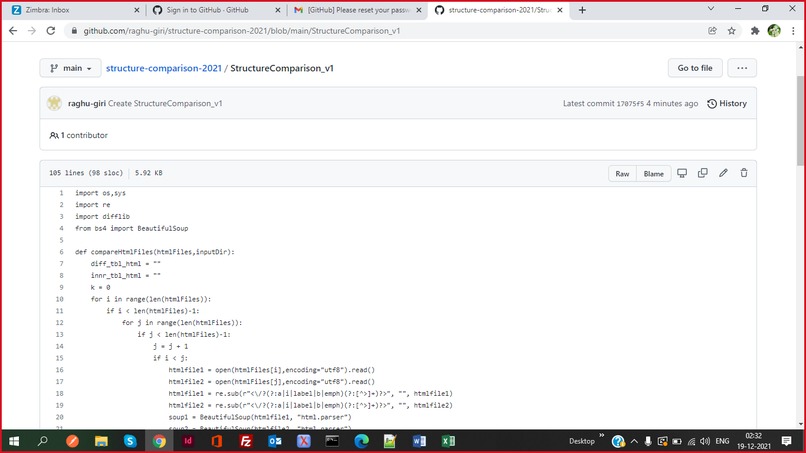Image resolution: width=806 pixels, height=453 pixels.
Task: Select line number 10
Action: tap(60, 299)
